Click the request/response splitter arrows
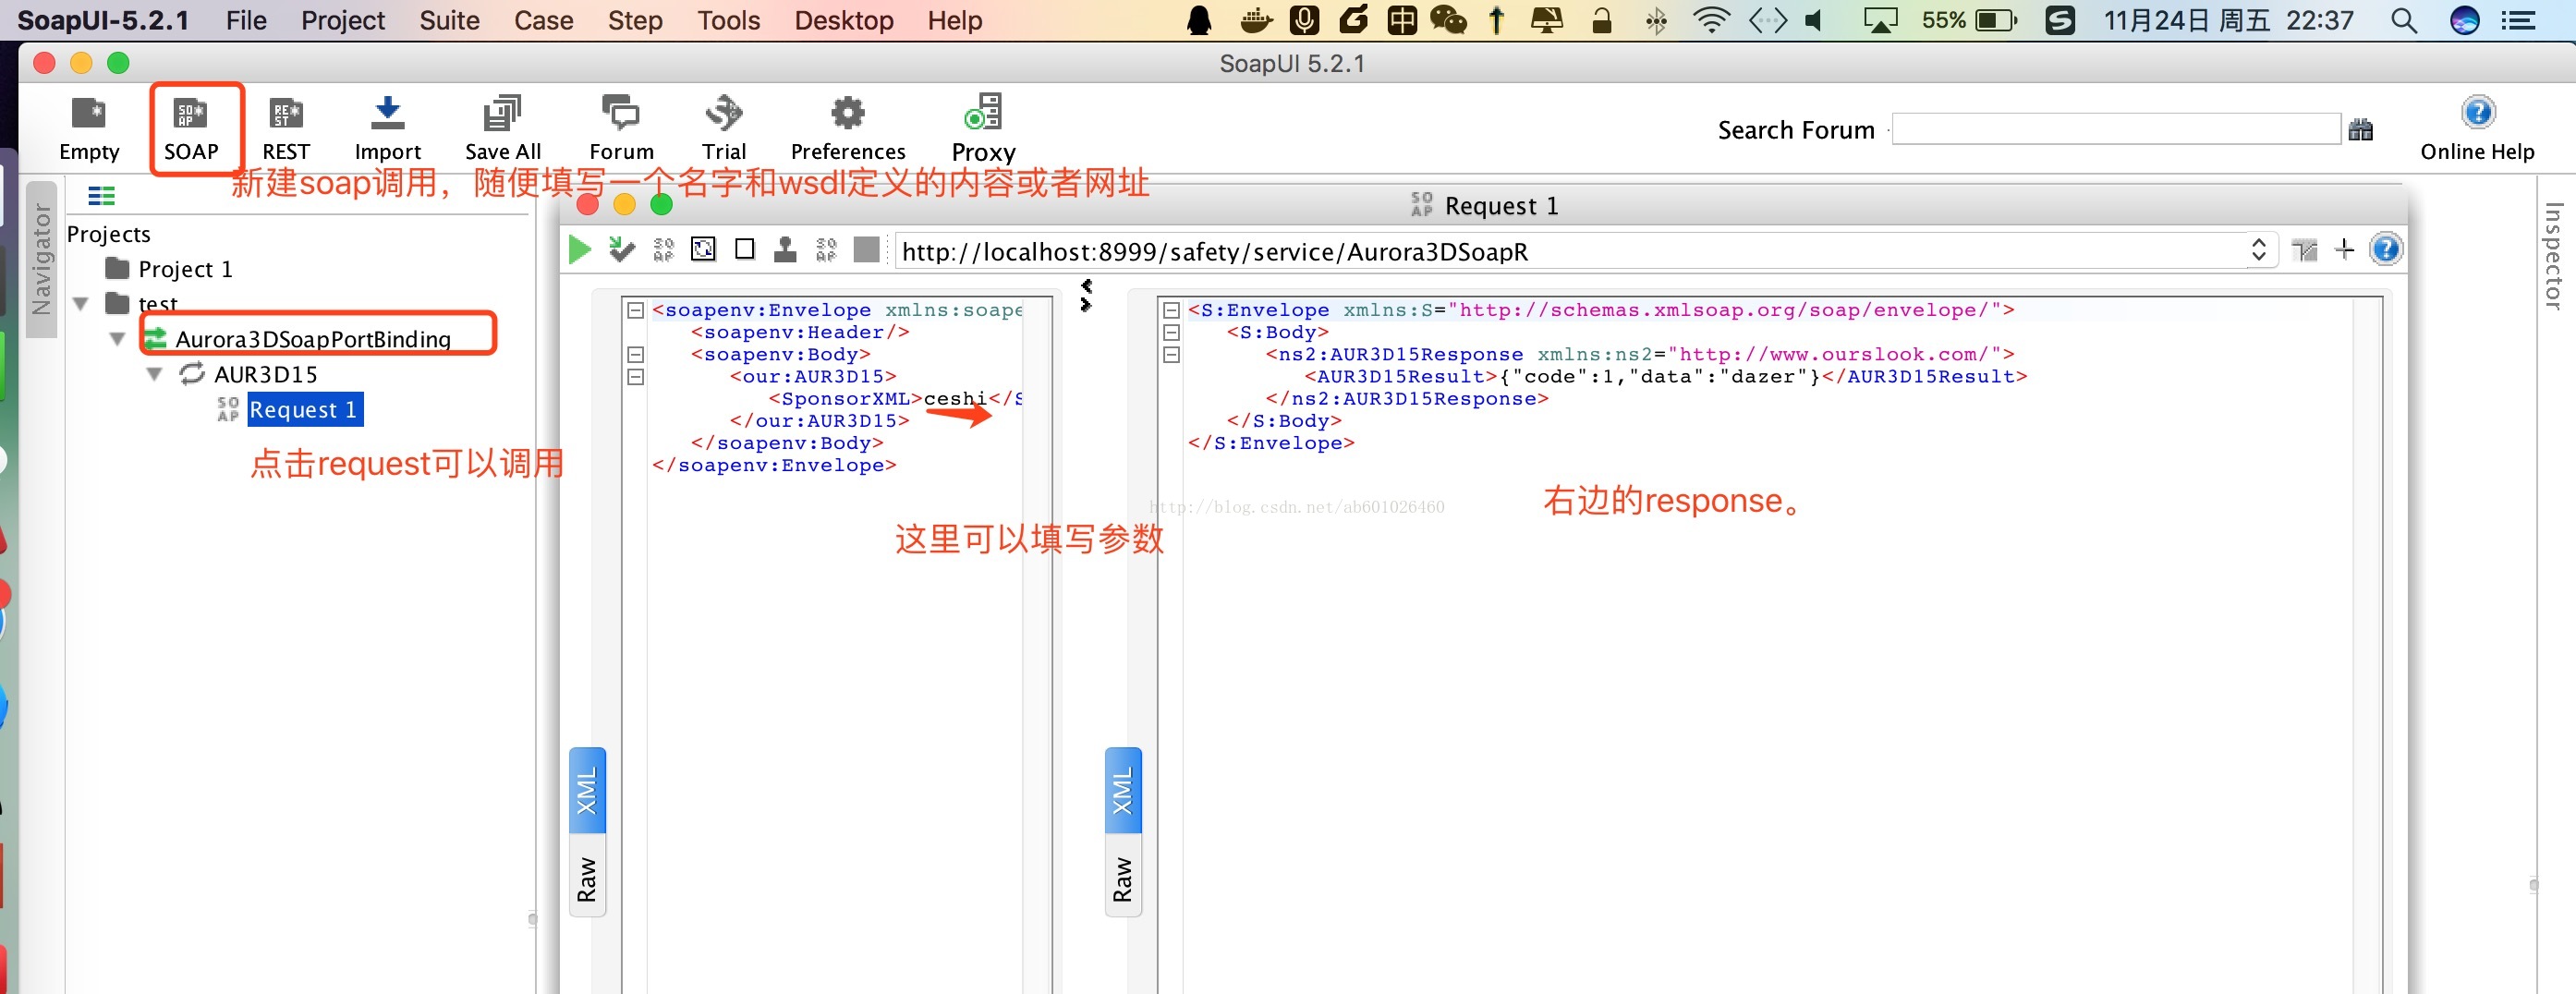This screenshot has width=2576, height=994. (x=1086, y=295)
